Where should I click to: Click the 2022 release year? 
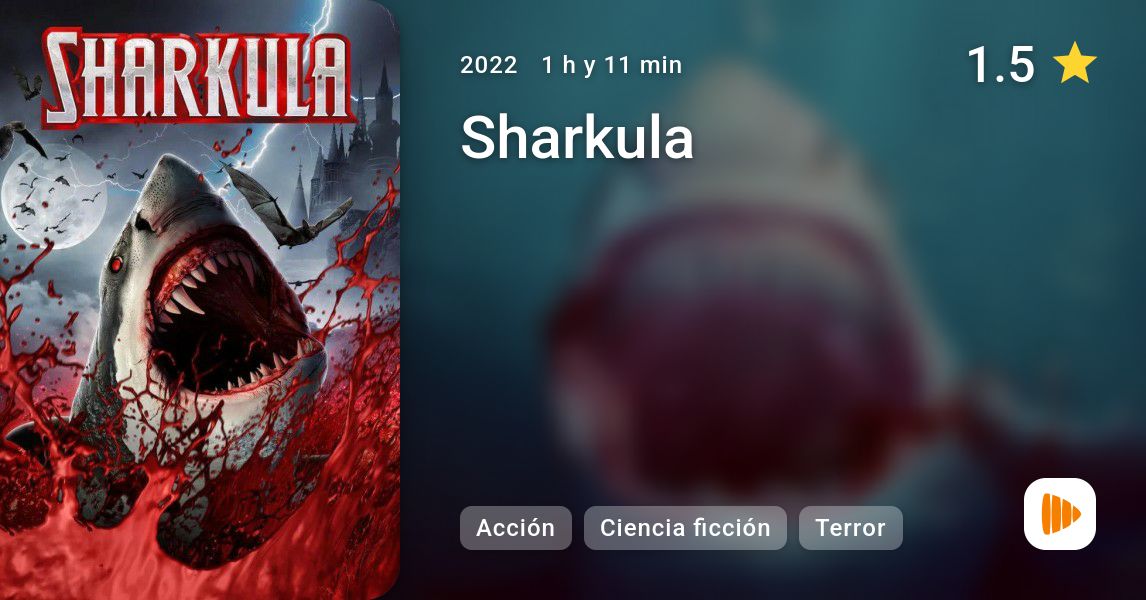[x=488, y=65]
